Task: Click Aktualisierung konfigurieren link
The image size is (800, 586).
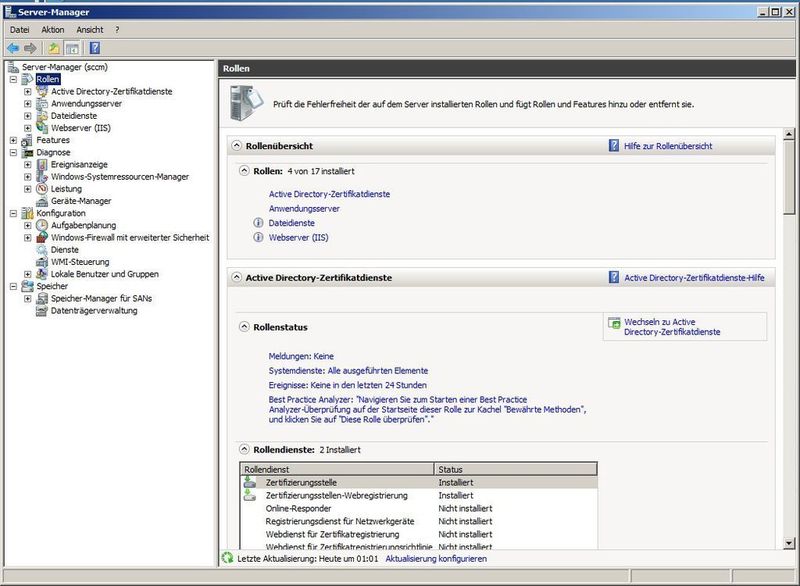Action: click(436, 558)
